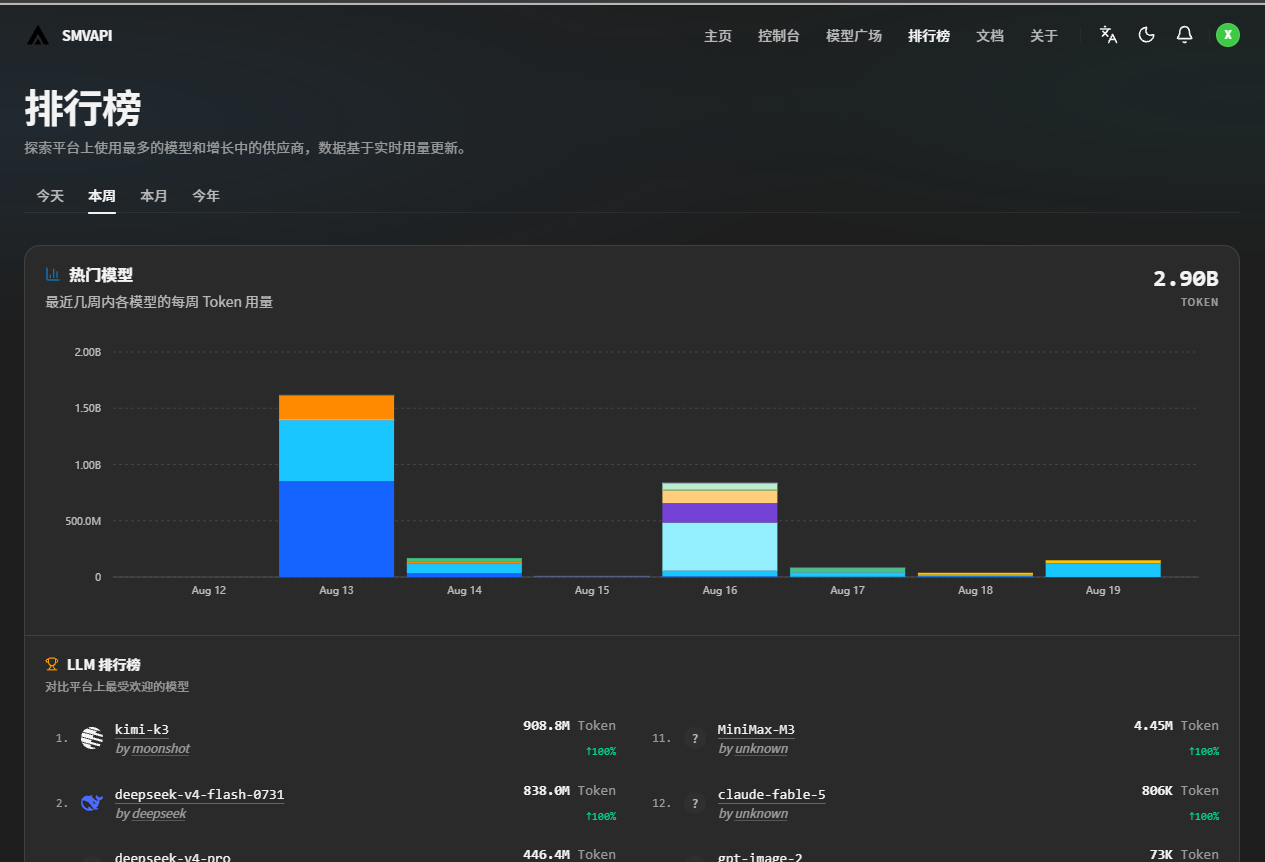Screen dimensions: 1265x862
Task: Click the light cyan segment of Aug 16 bar
Action: pos(719,546)
